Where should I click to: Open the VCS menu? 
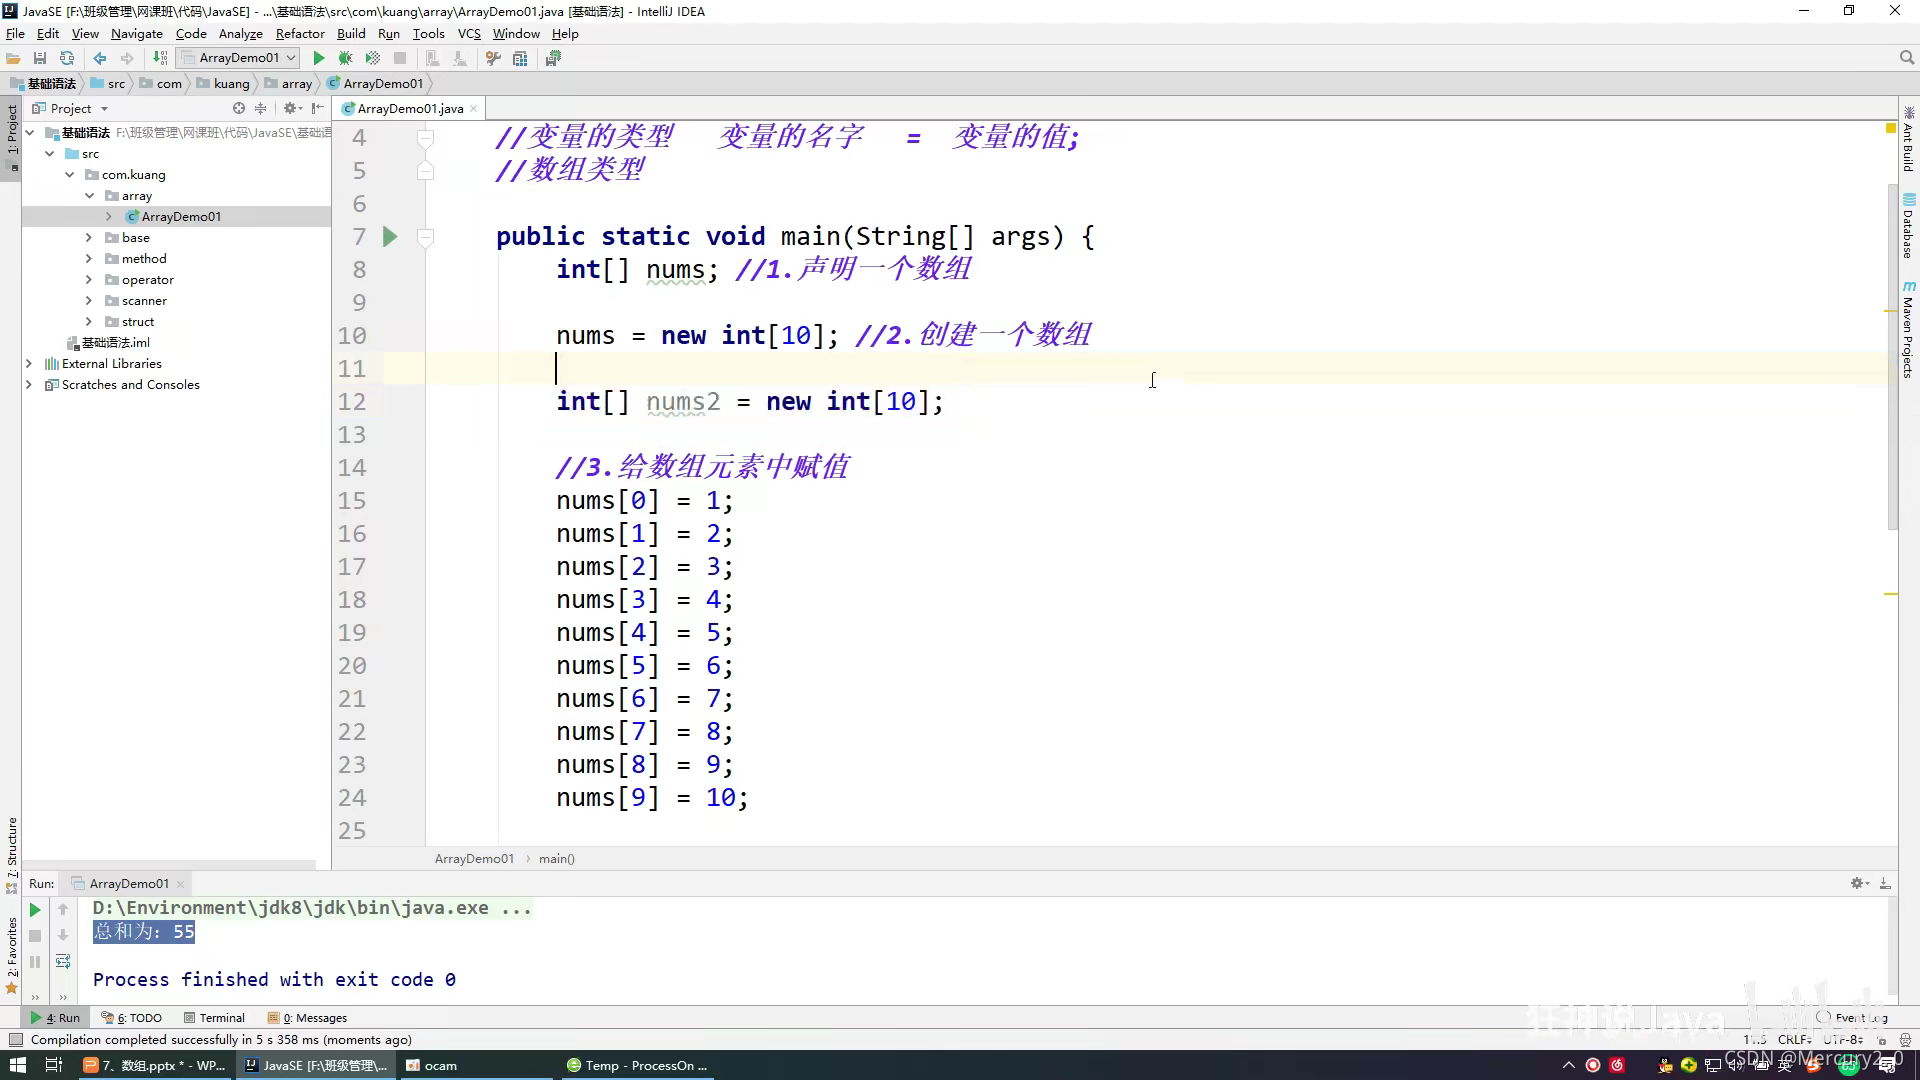(469, 33)
